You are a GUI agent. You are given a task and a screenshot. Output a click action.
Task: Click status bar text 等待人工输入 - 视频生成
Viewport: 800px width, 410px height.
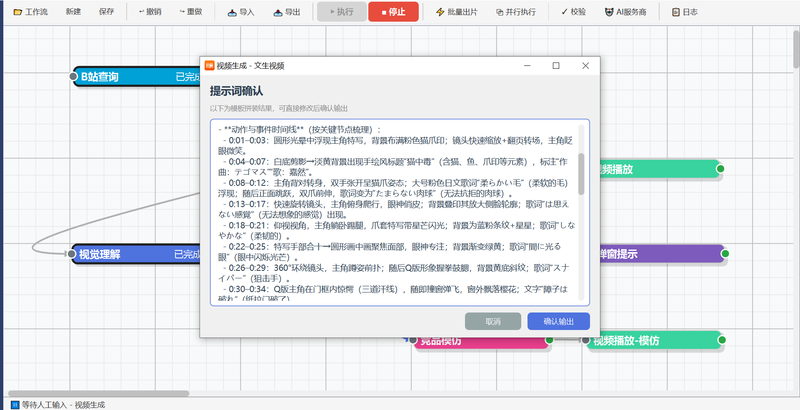[64, 405]
